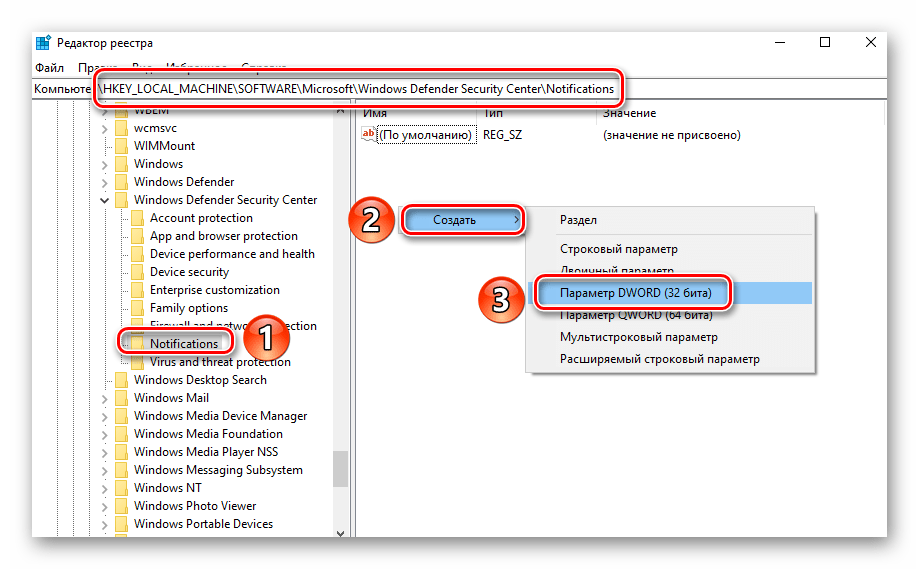Select Строковый параметр in the context menu
This screenshot has width=919, height=569.
point(618,249)
